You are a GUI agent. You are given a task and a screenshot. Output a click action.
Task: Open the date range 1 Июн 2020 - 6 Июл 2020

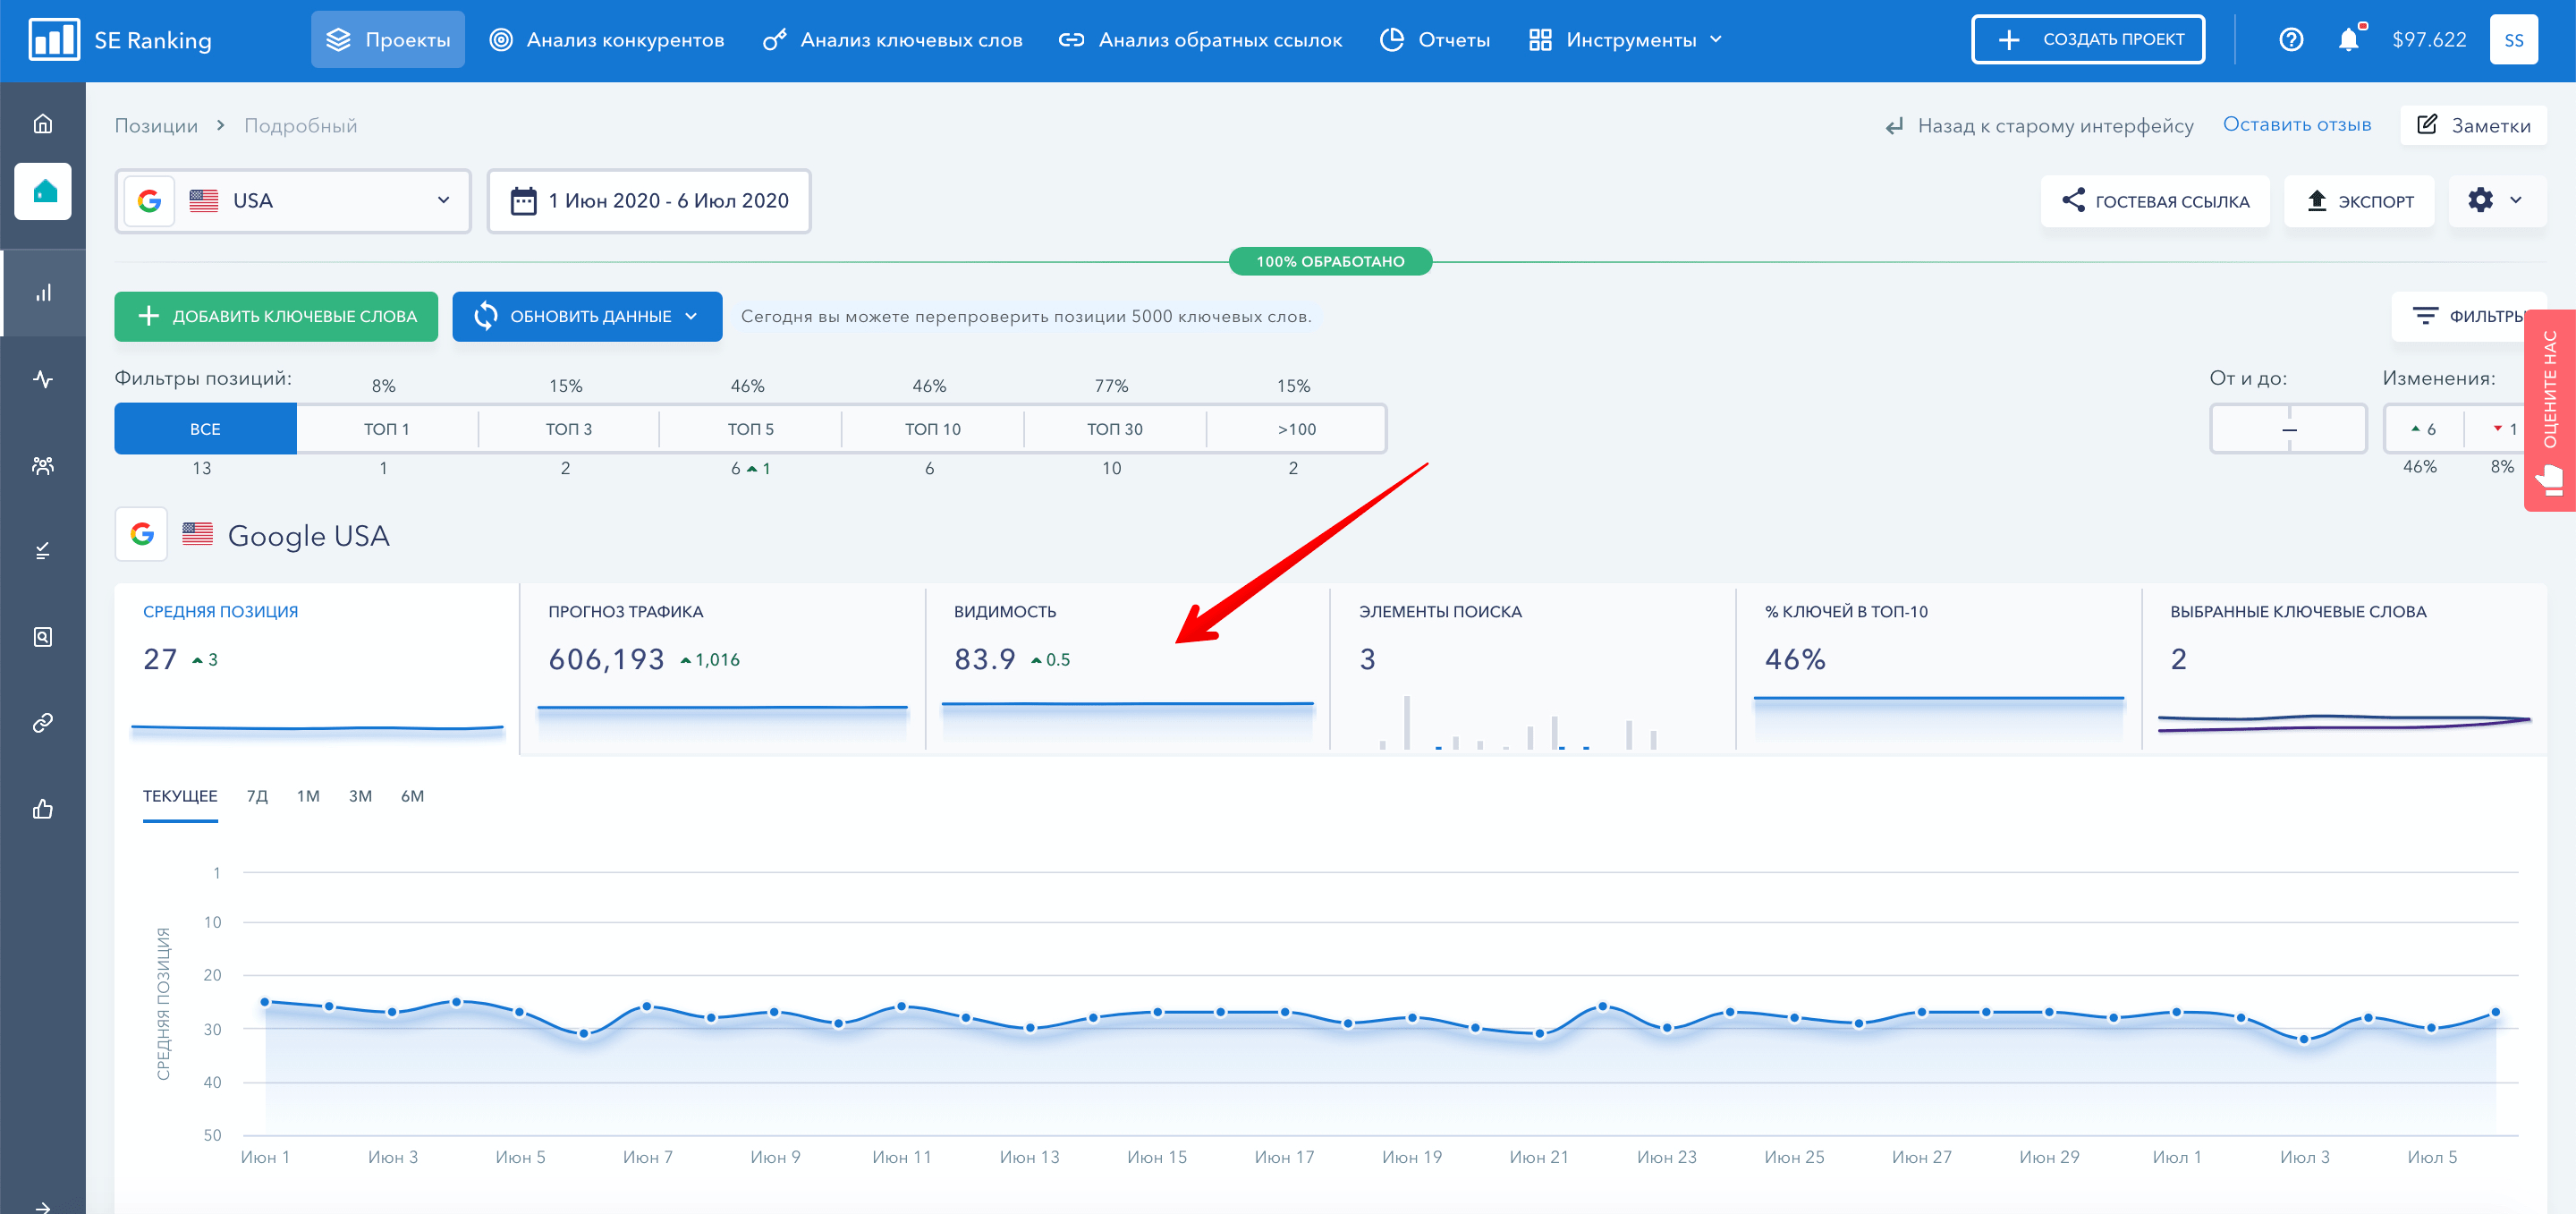(x=649, y=201)
